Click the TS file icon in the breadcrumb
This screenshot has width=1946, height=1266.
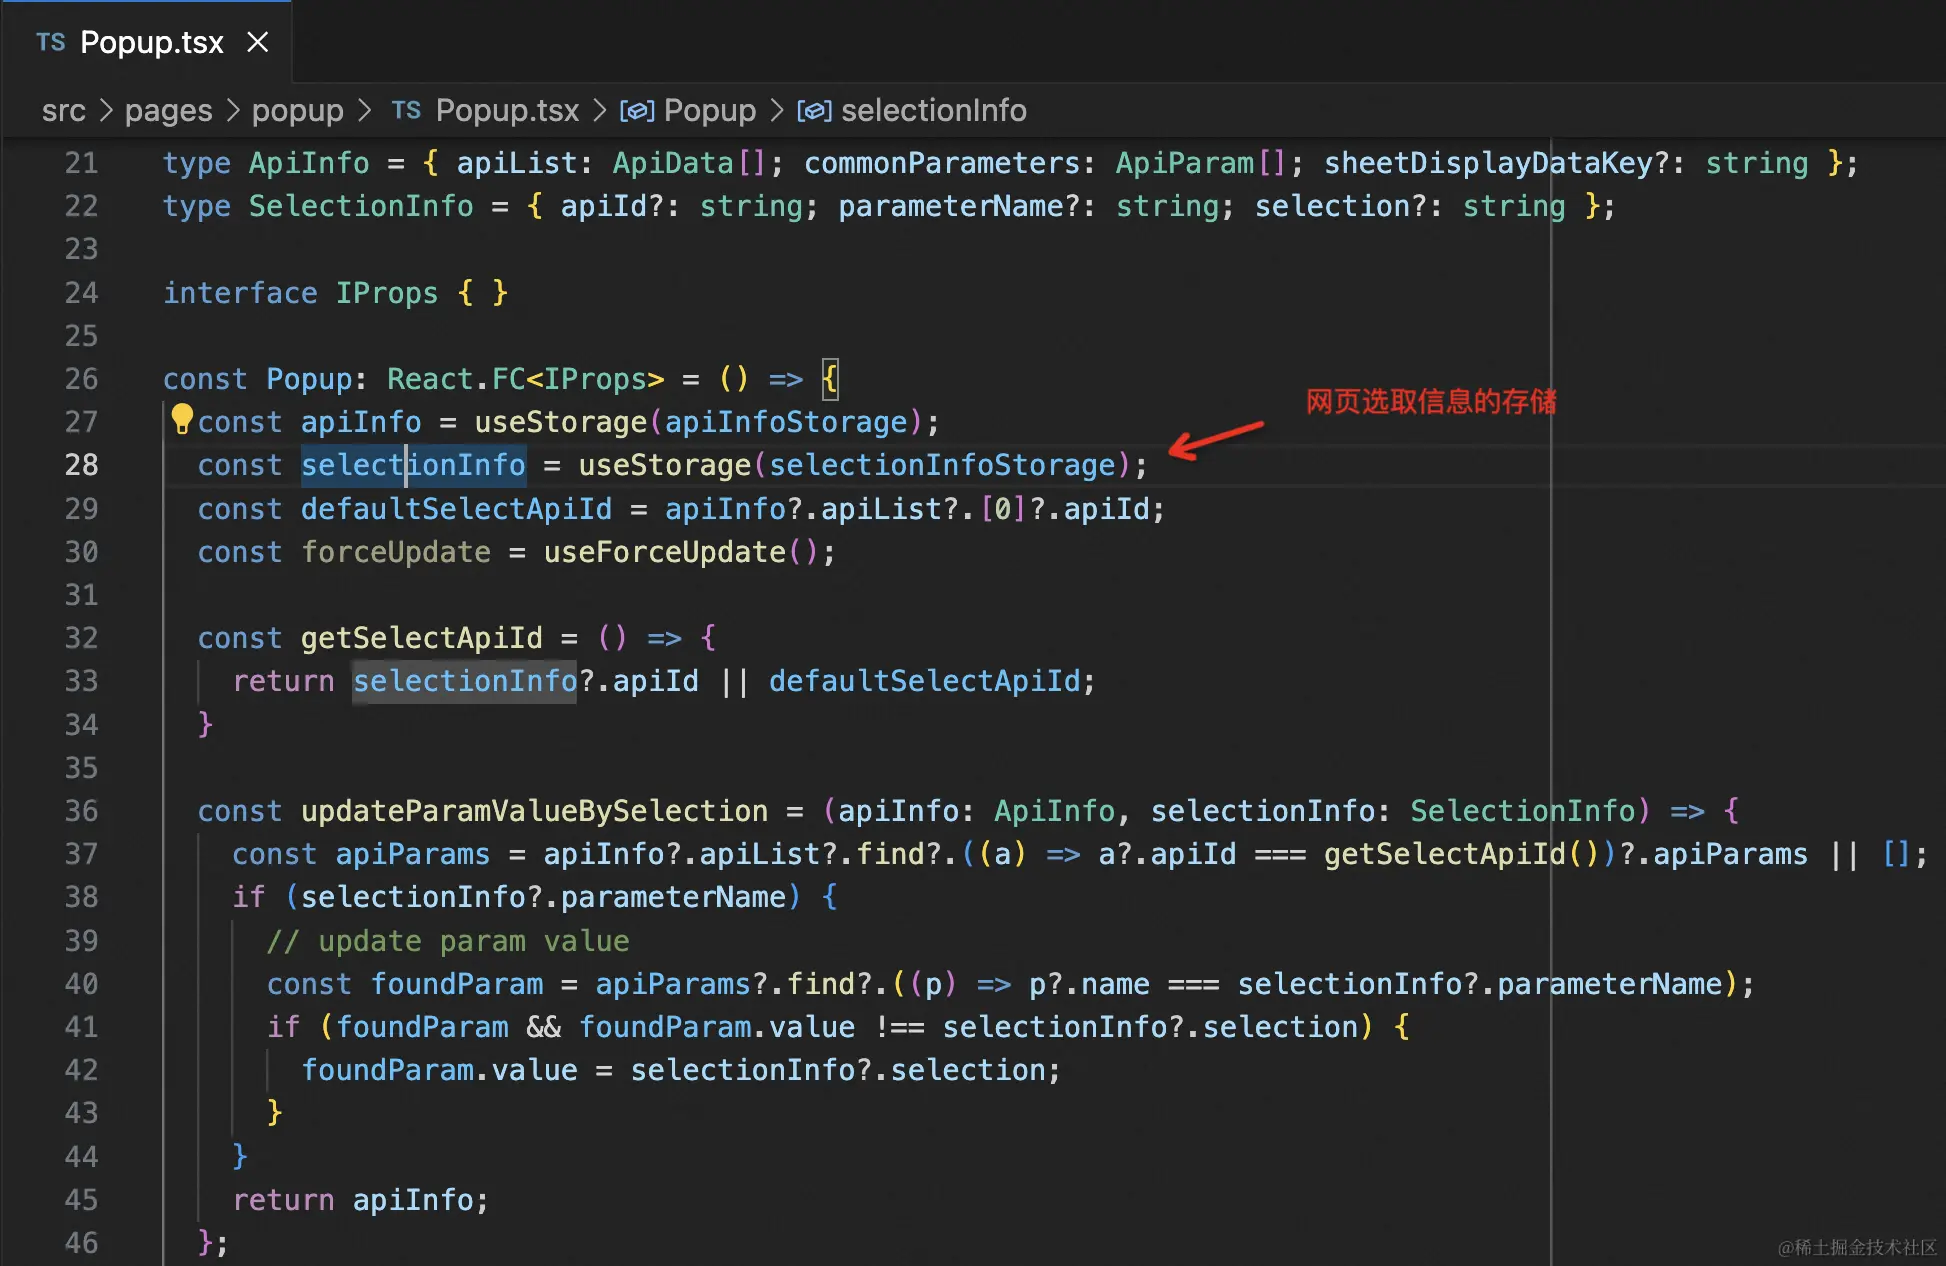pos(406,110)
